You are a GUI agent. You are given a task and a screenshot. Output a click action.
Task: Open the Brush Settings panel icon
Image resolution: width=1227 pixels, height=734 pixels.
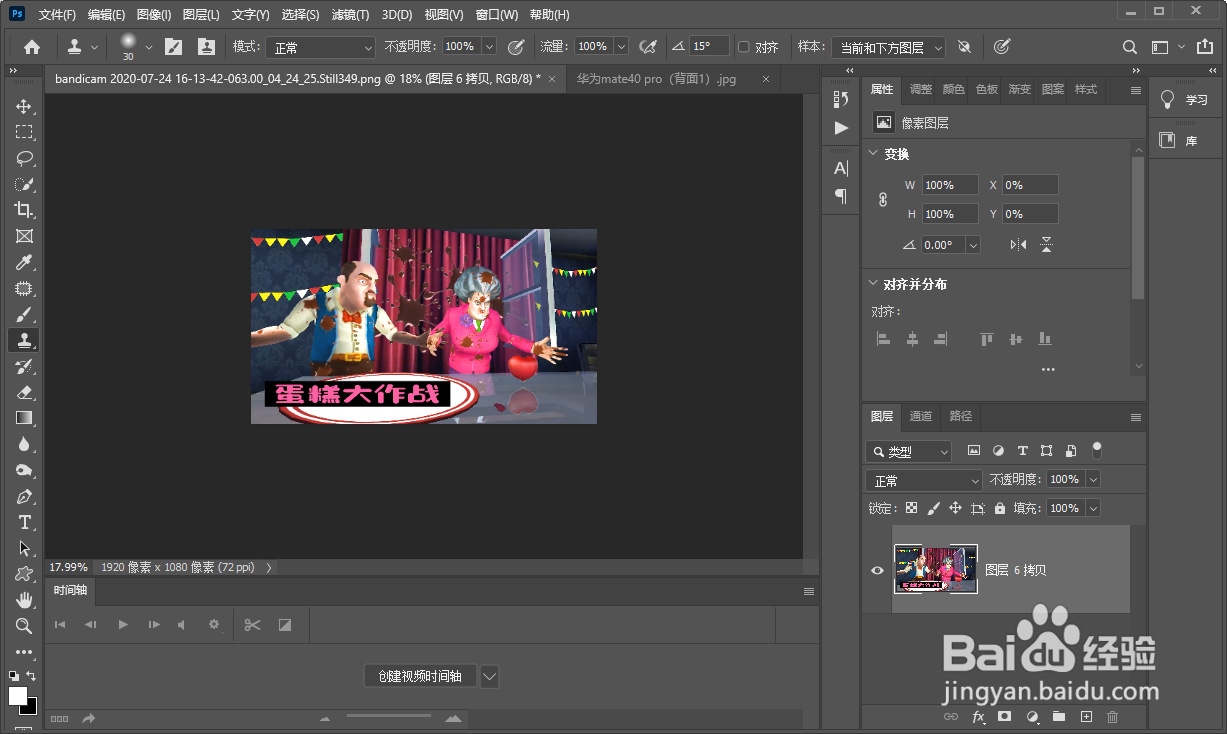(x=173, y=47)
